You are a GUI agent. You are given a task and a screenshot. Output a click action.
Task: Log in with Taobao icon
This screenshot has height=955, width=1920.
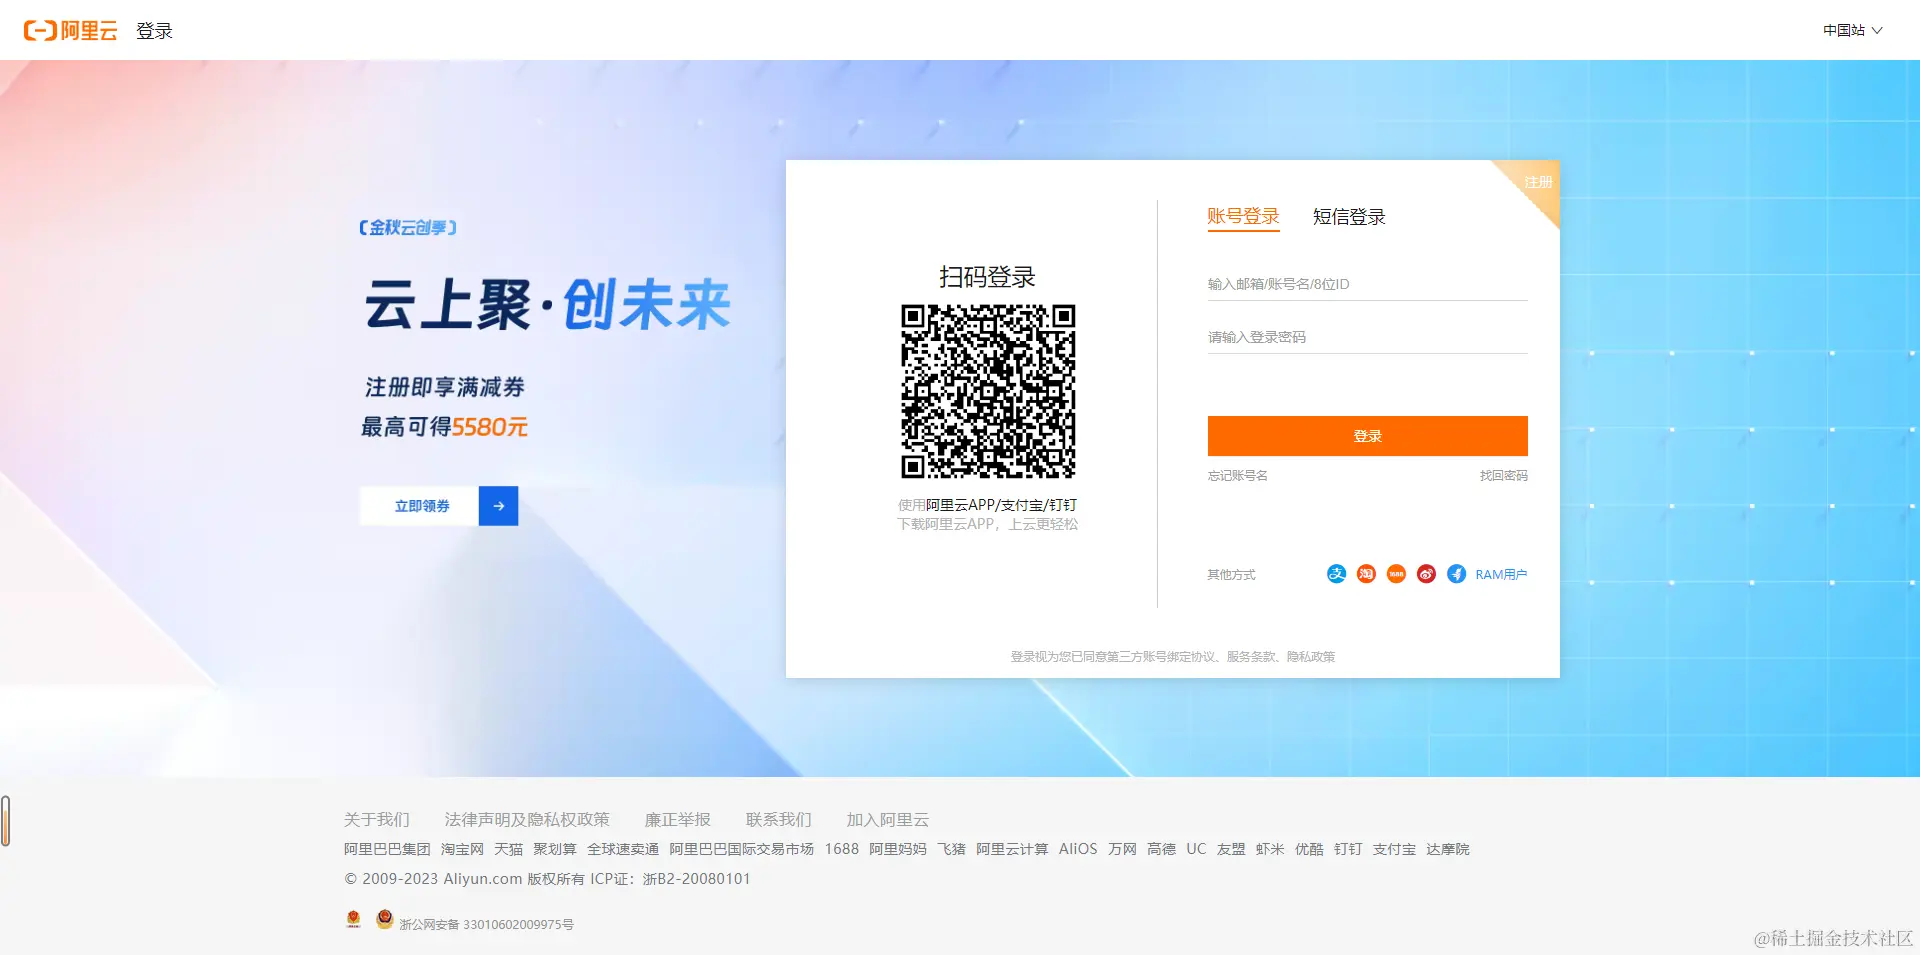1366,574
